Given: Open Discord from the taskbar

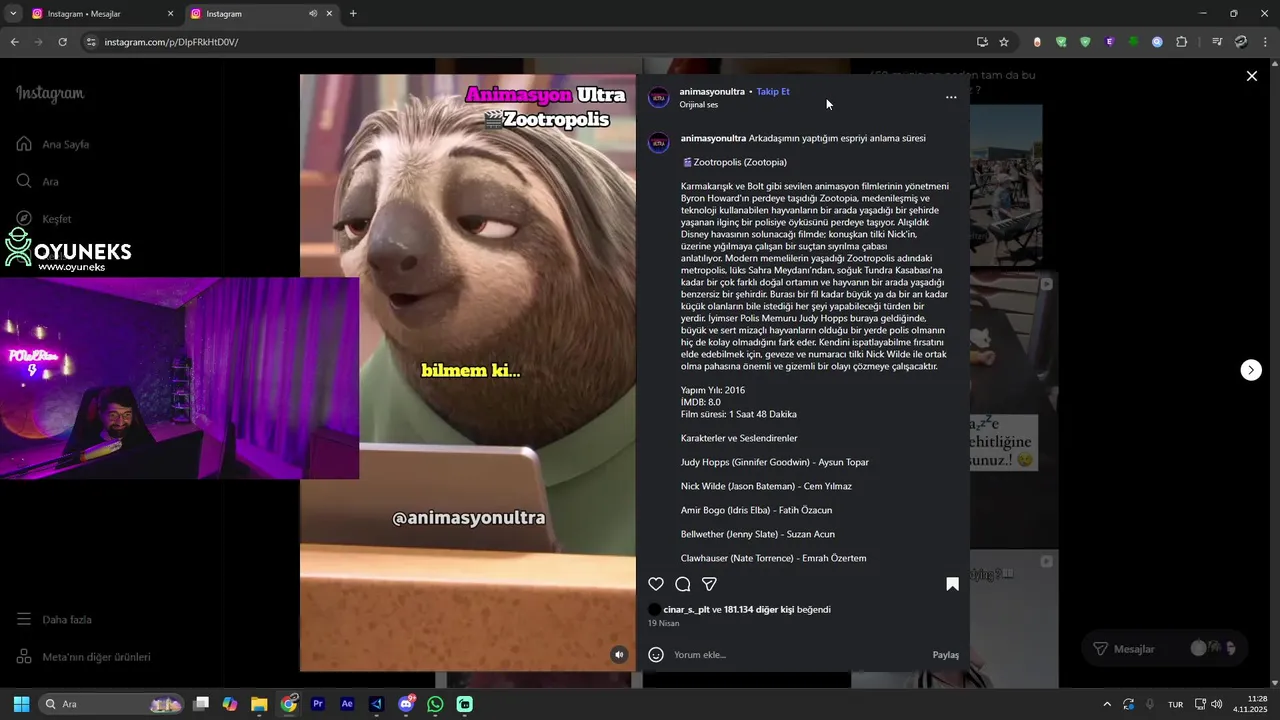Looking at the screenshot, I should click(406, 704).
